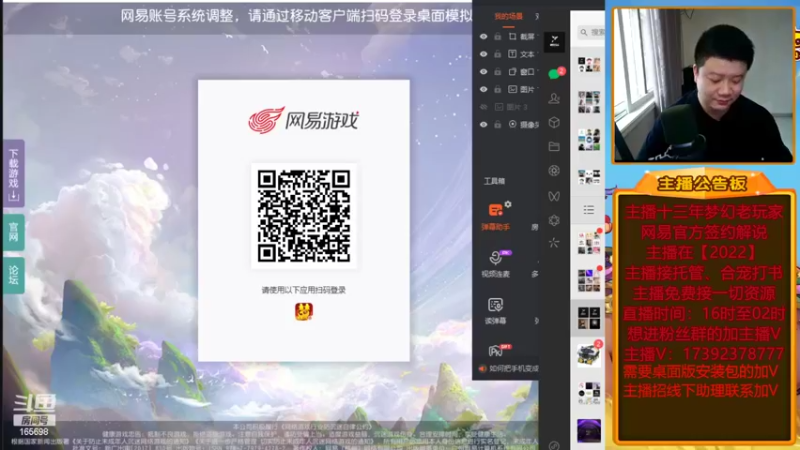Toggle the lock on the 摄像头 source
Viewport: 800px width, 450px height.
point(497,124)
